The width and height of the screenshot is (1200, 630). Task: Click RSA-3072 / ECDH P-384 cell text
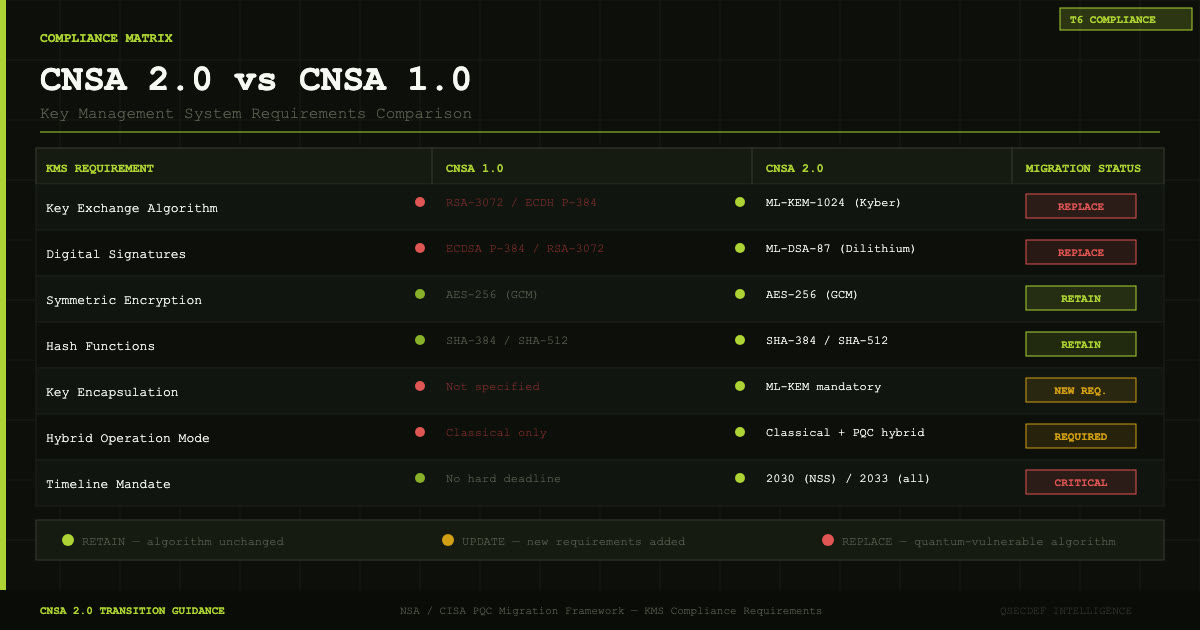(521, 202)
